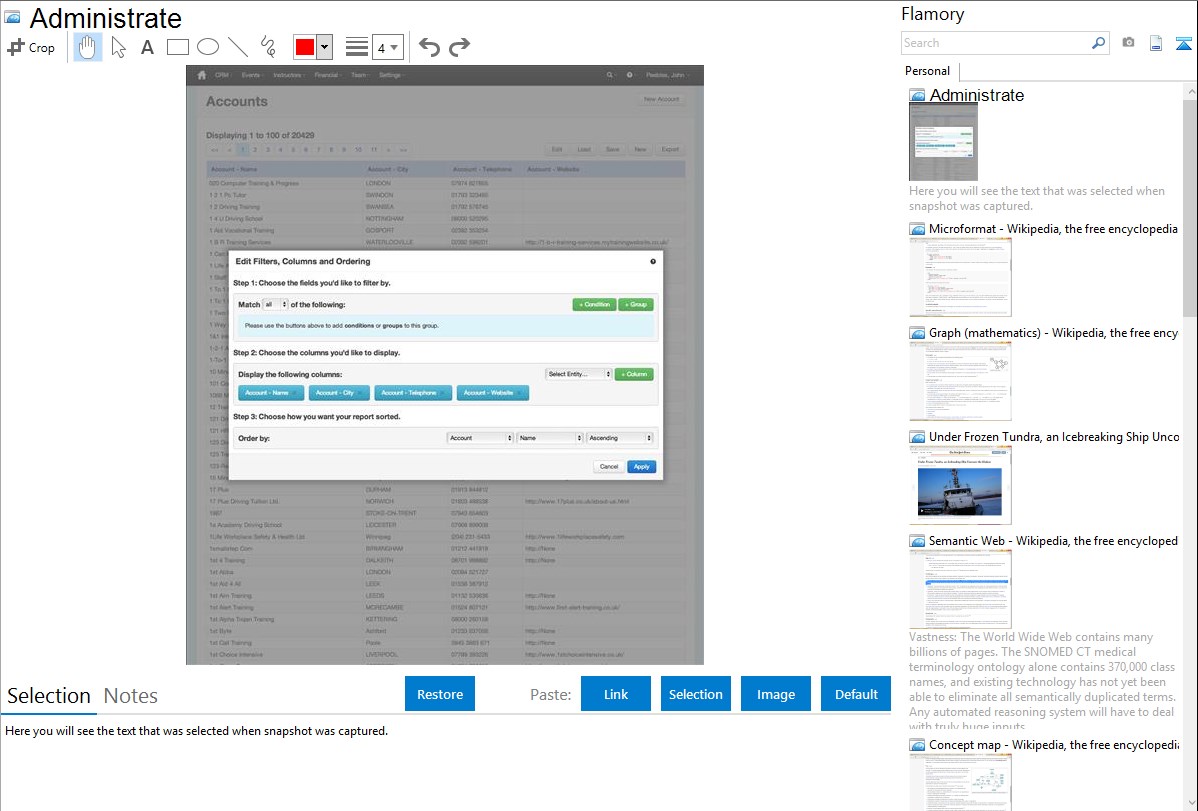The height and width of the screenshot is (811, 1198).
Task: Click the line thickness icon
Action: [357, 47]
